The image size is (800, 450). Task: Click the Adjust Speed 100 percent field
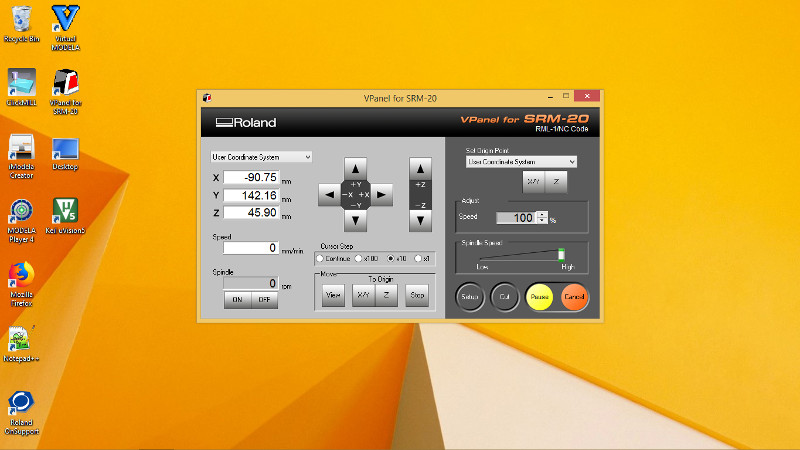pyautogui.click(x=516, y=218)
